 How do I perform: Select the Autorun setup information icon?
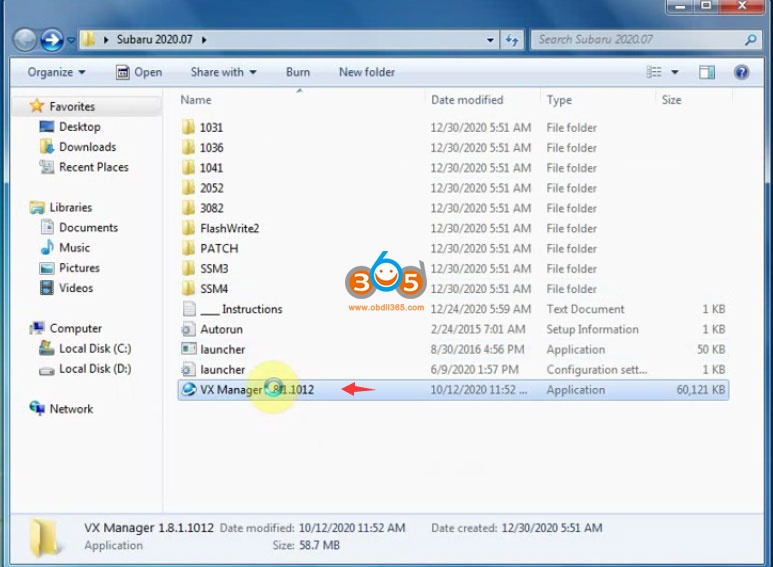tap(189, 329)
